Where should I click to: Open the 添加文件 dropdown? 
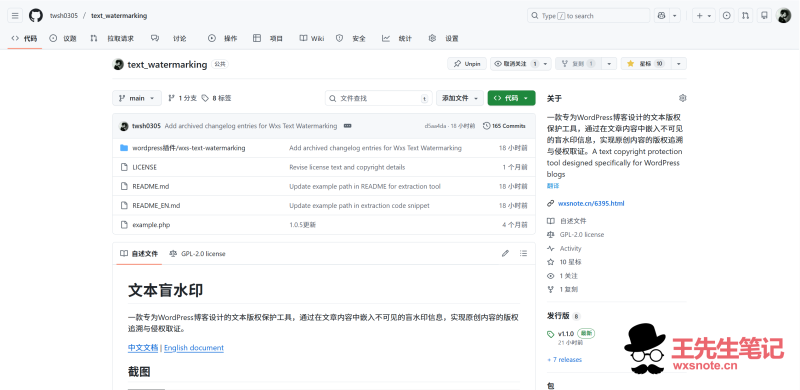coord(460,98)
